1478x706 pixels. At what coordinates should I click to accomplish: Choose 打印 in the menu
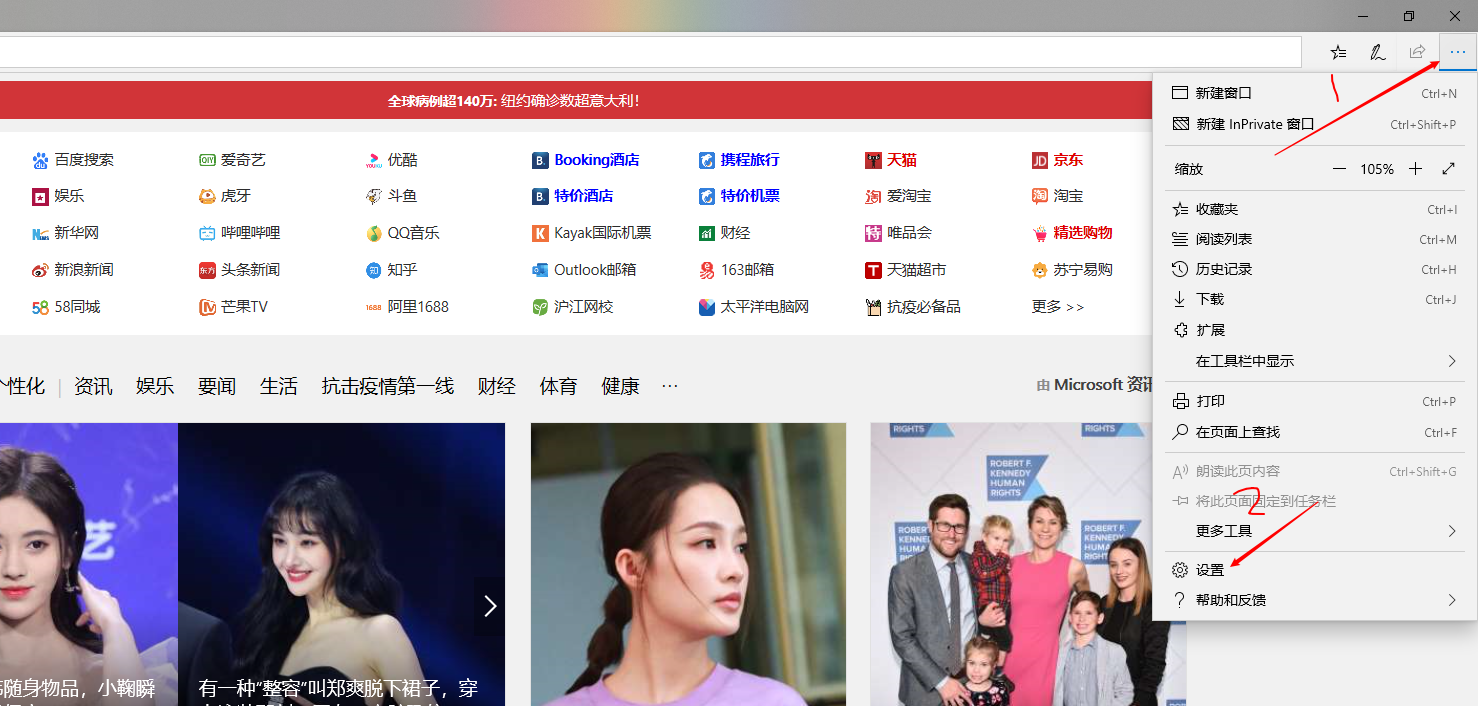[x=1315, y=401]
